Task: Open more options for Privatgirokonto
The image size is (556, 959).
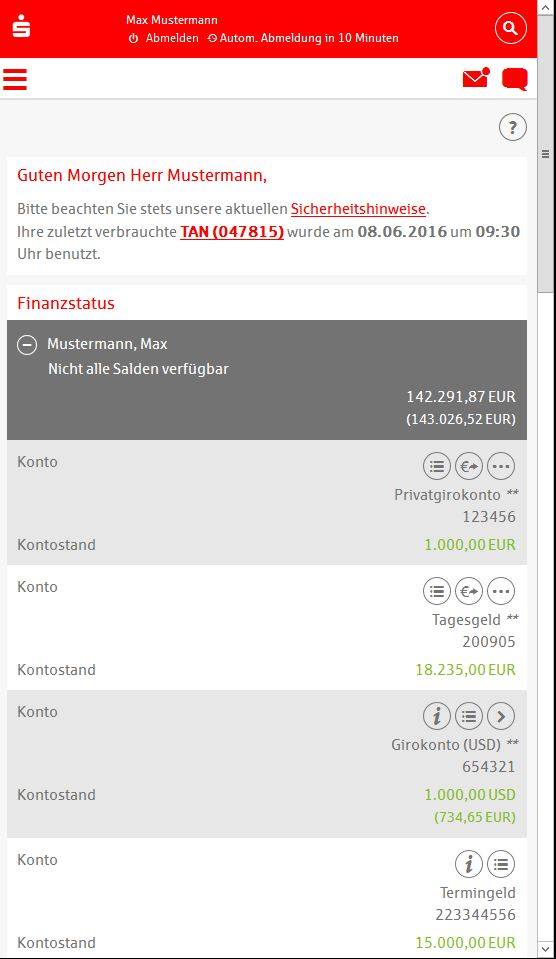Action: point(501,467)
